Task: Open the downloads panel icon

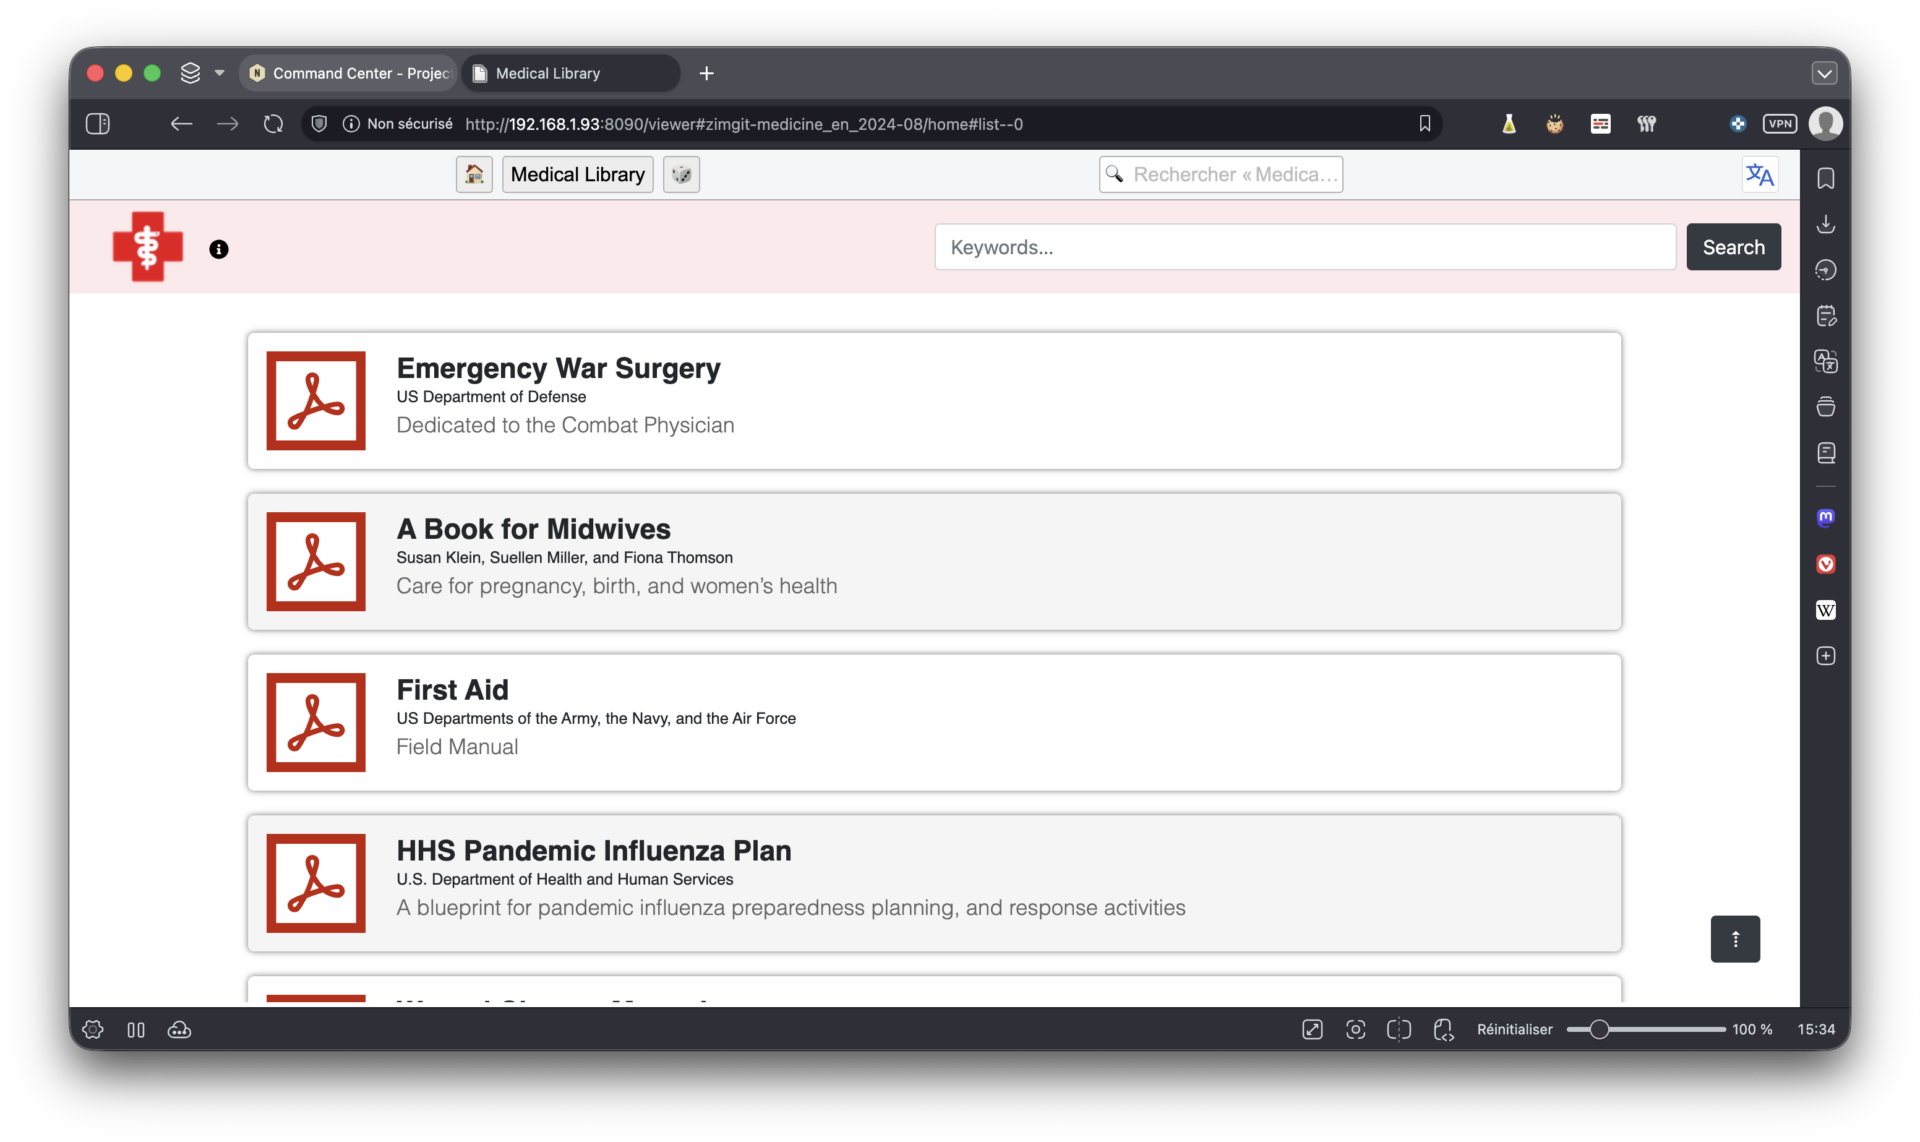Action: (1825, 224)
